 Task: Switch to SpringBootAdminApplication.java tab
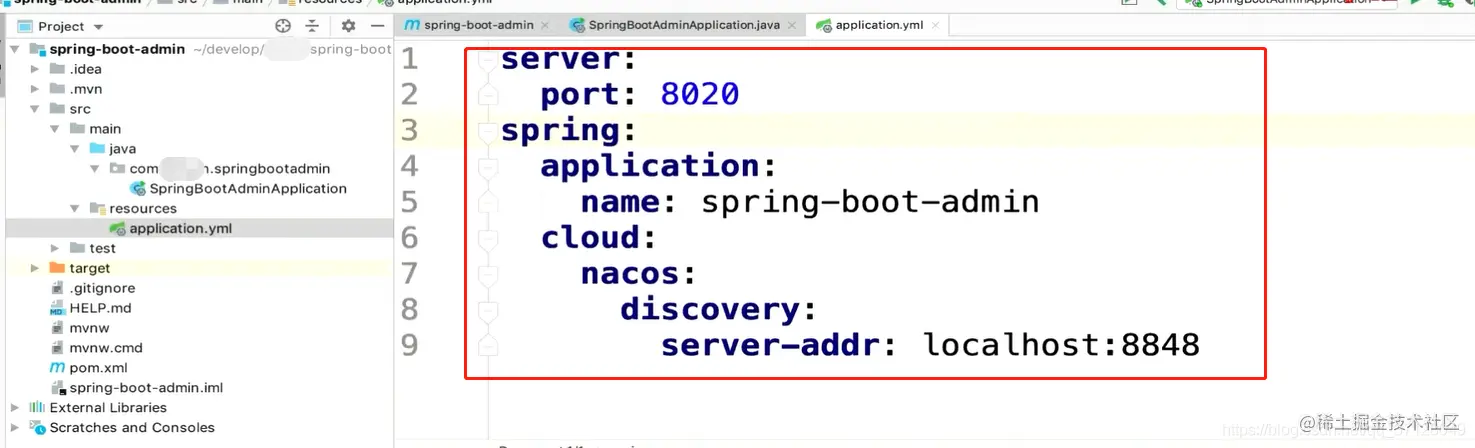point(683,25)
